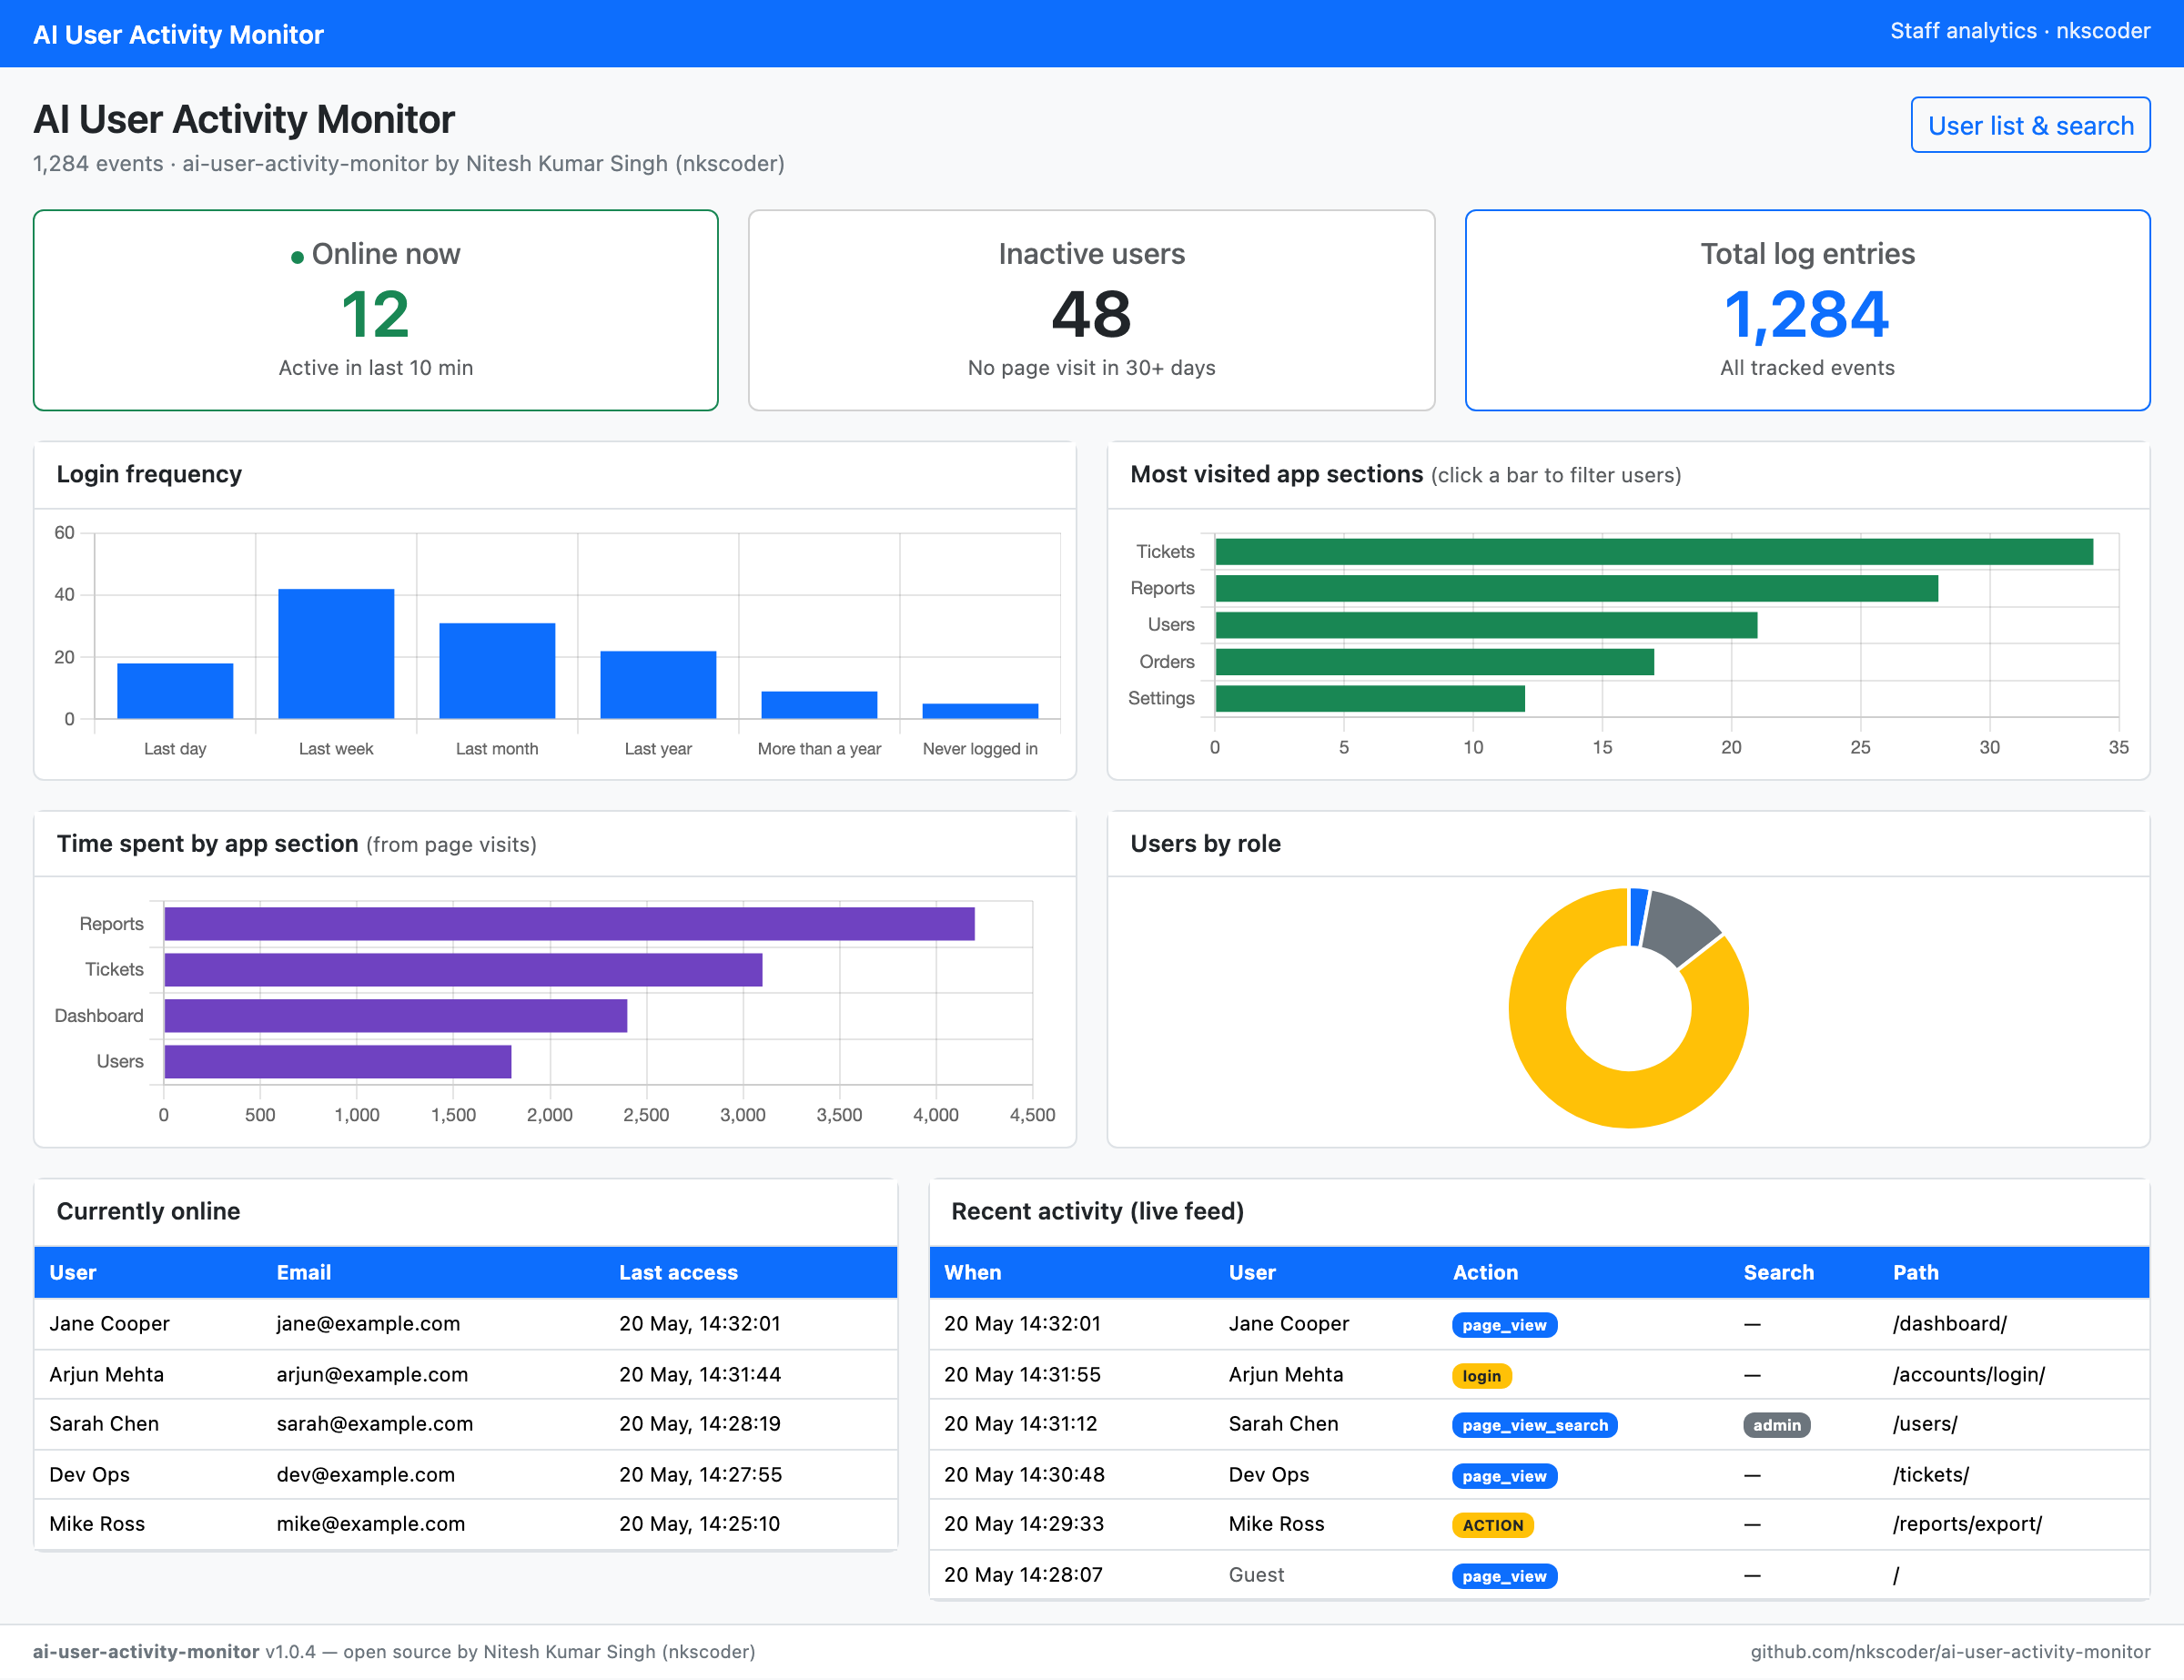The height and width of the screenshot is (1680, 2184).
Task: Select the Inactive users stat card
Action: (1091, 310)
